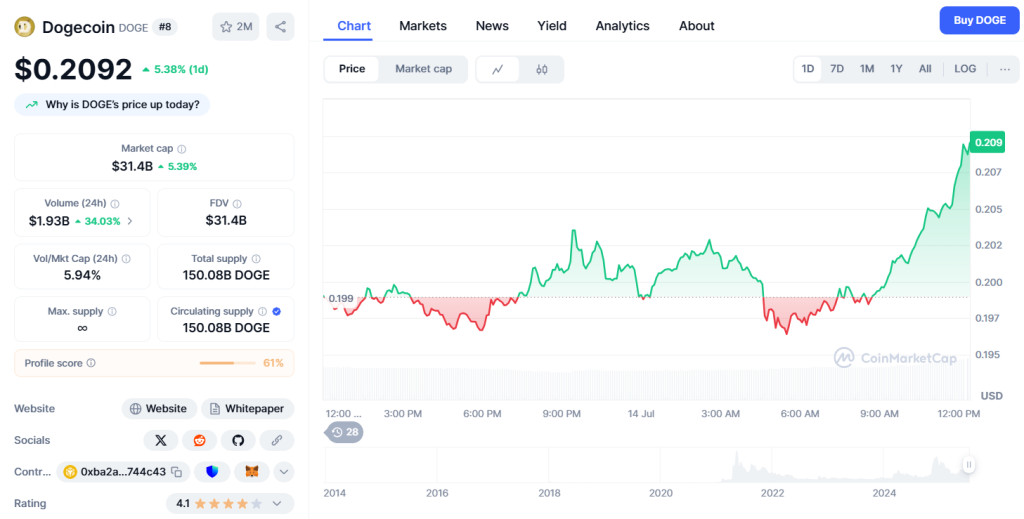Switch to line chart view icon
This screenshot has width=1024, height=519.
498,69
